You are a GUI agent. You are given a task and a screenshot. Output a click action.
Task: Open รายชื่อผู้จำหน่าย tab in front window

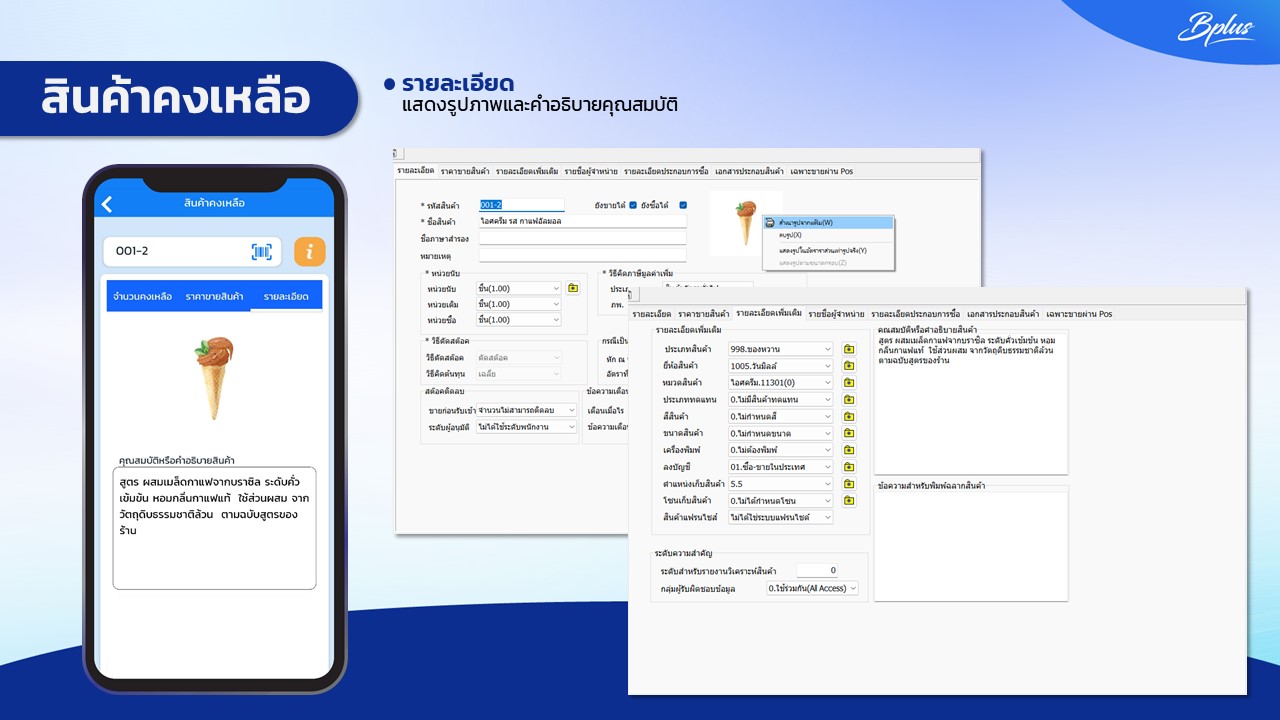pyautogui.click(x=836, y=314)
